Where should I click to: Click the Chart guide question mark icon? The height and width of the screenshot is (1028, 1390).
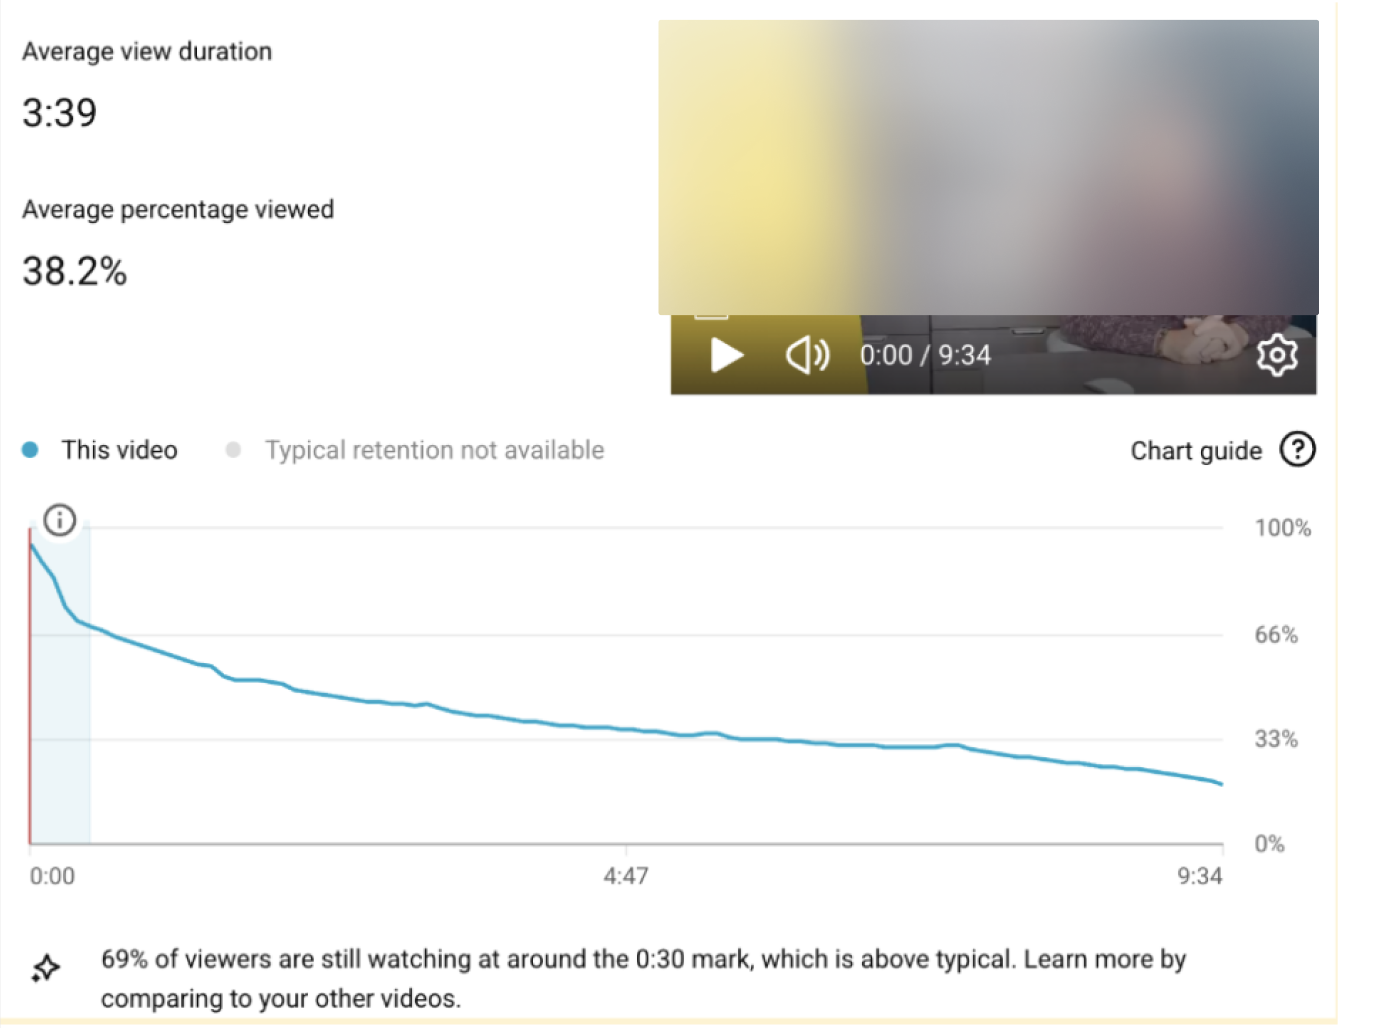click(x=1297, y=450)
